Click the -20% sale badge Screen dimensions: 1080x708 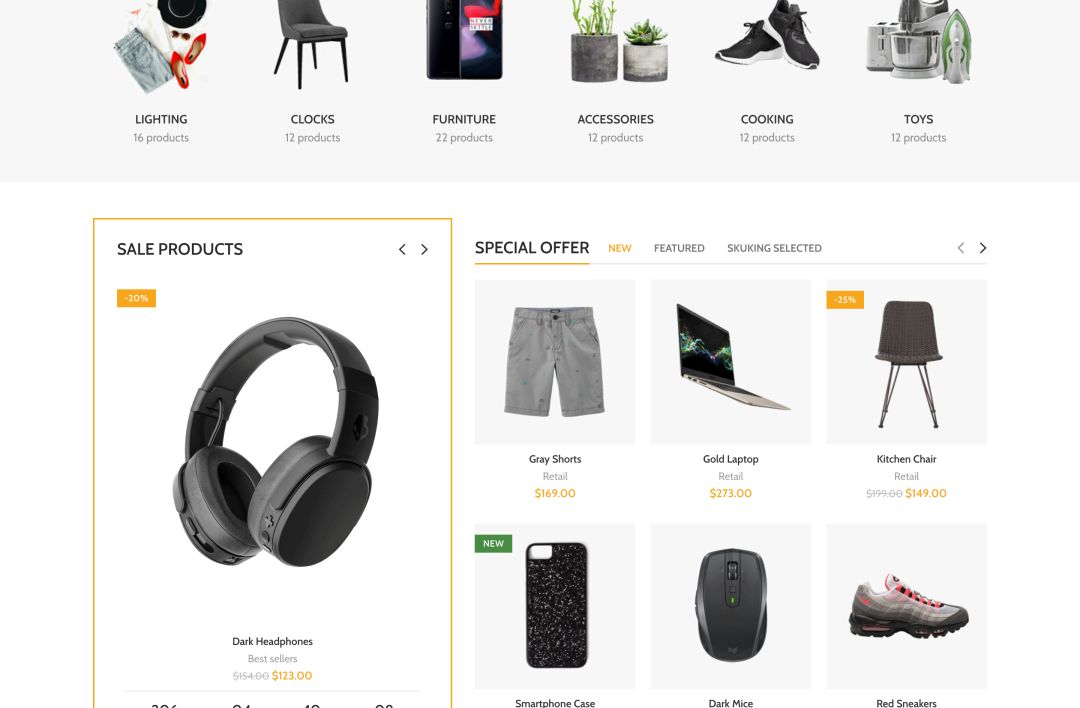(136, 298)
